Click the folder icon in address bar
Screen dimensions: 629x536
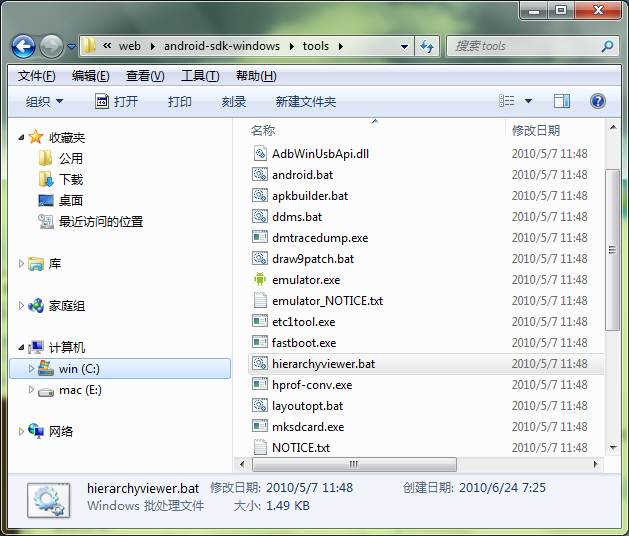point(89,46)
